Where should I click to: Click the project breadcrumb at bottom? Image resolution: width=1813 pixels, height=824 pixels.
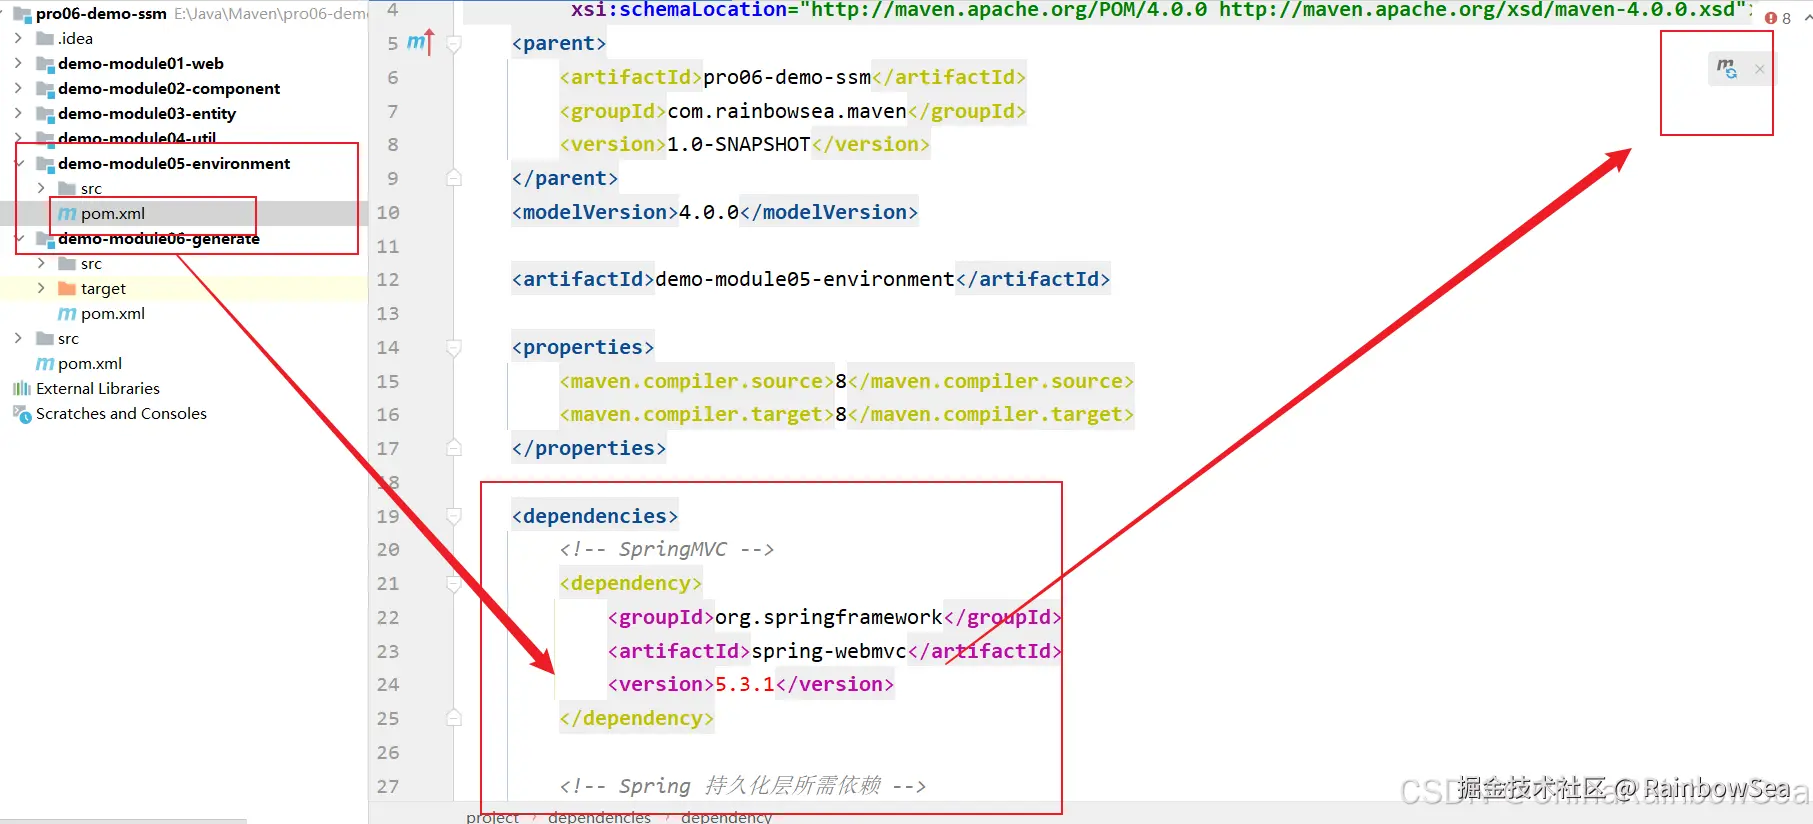[492, 817]
